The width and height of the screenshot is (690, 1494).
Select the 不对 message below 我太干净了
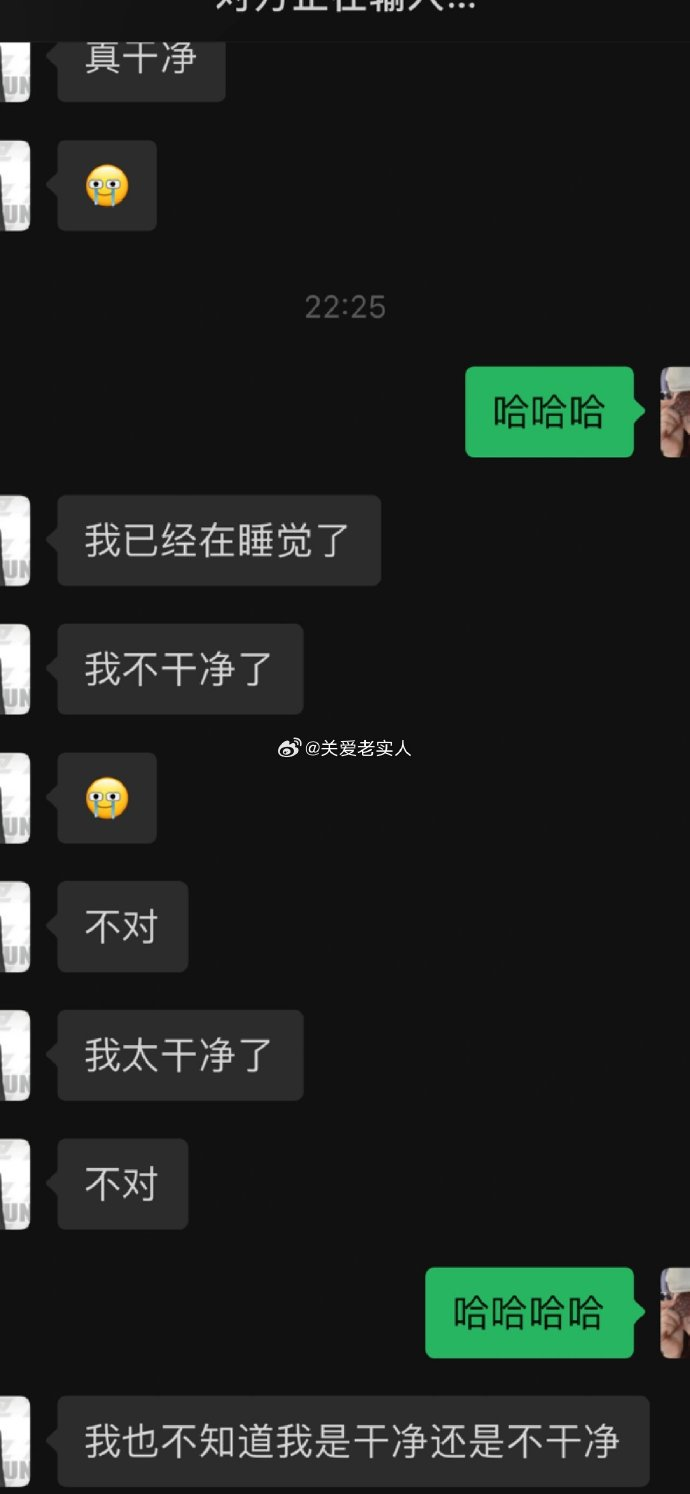(x=122, y=1184)
